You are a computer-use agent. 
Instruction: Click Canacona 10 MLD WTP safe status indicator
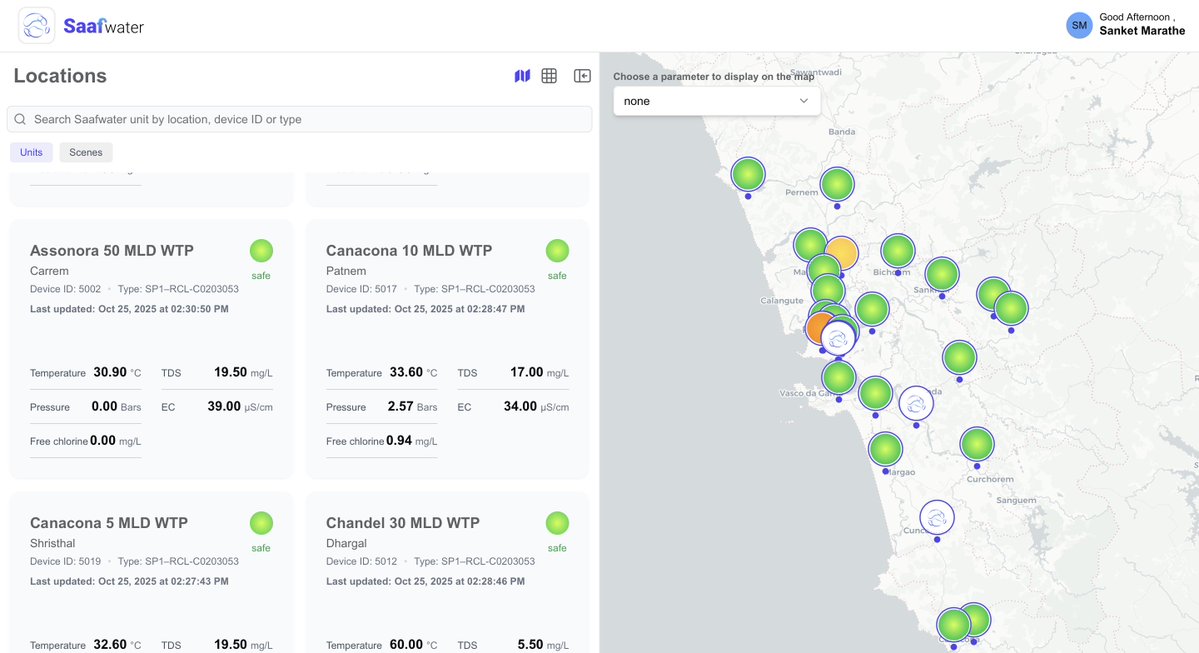point(557,251)
